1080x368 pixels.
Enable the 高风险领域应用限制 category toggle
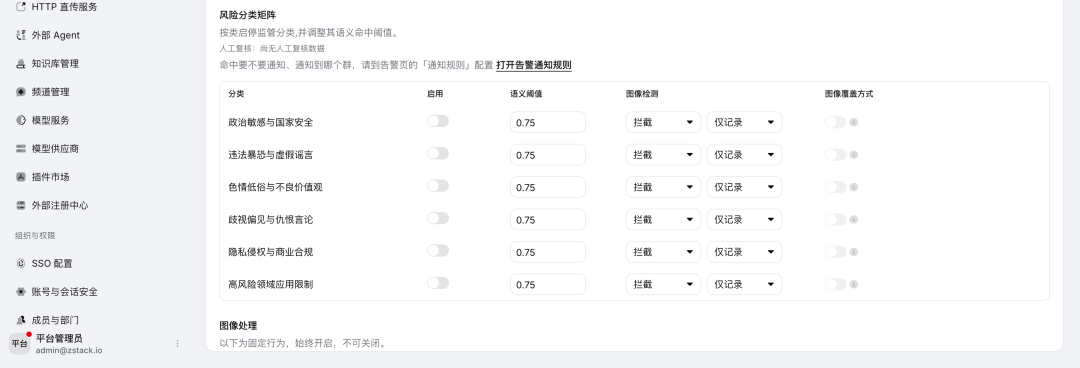coord(437,283)
